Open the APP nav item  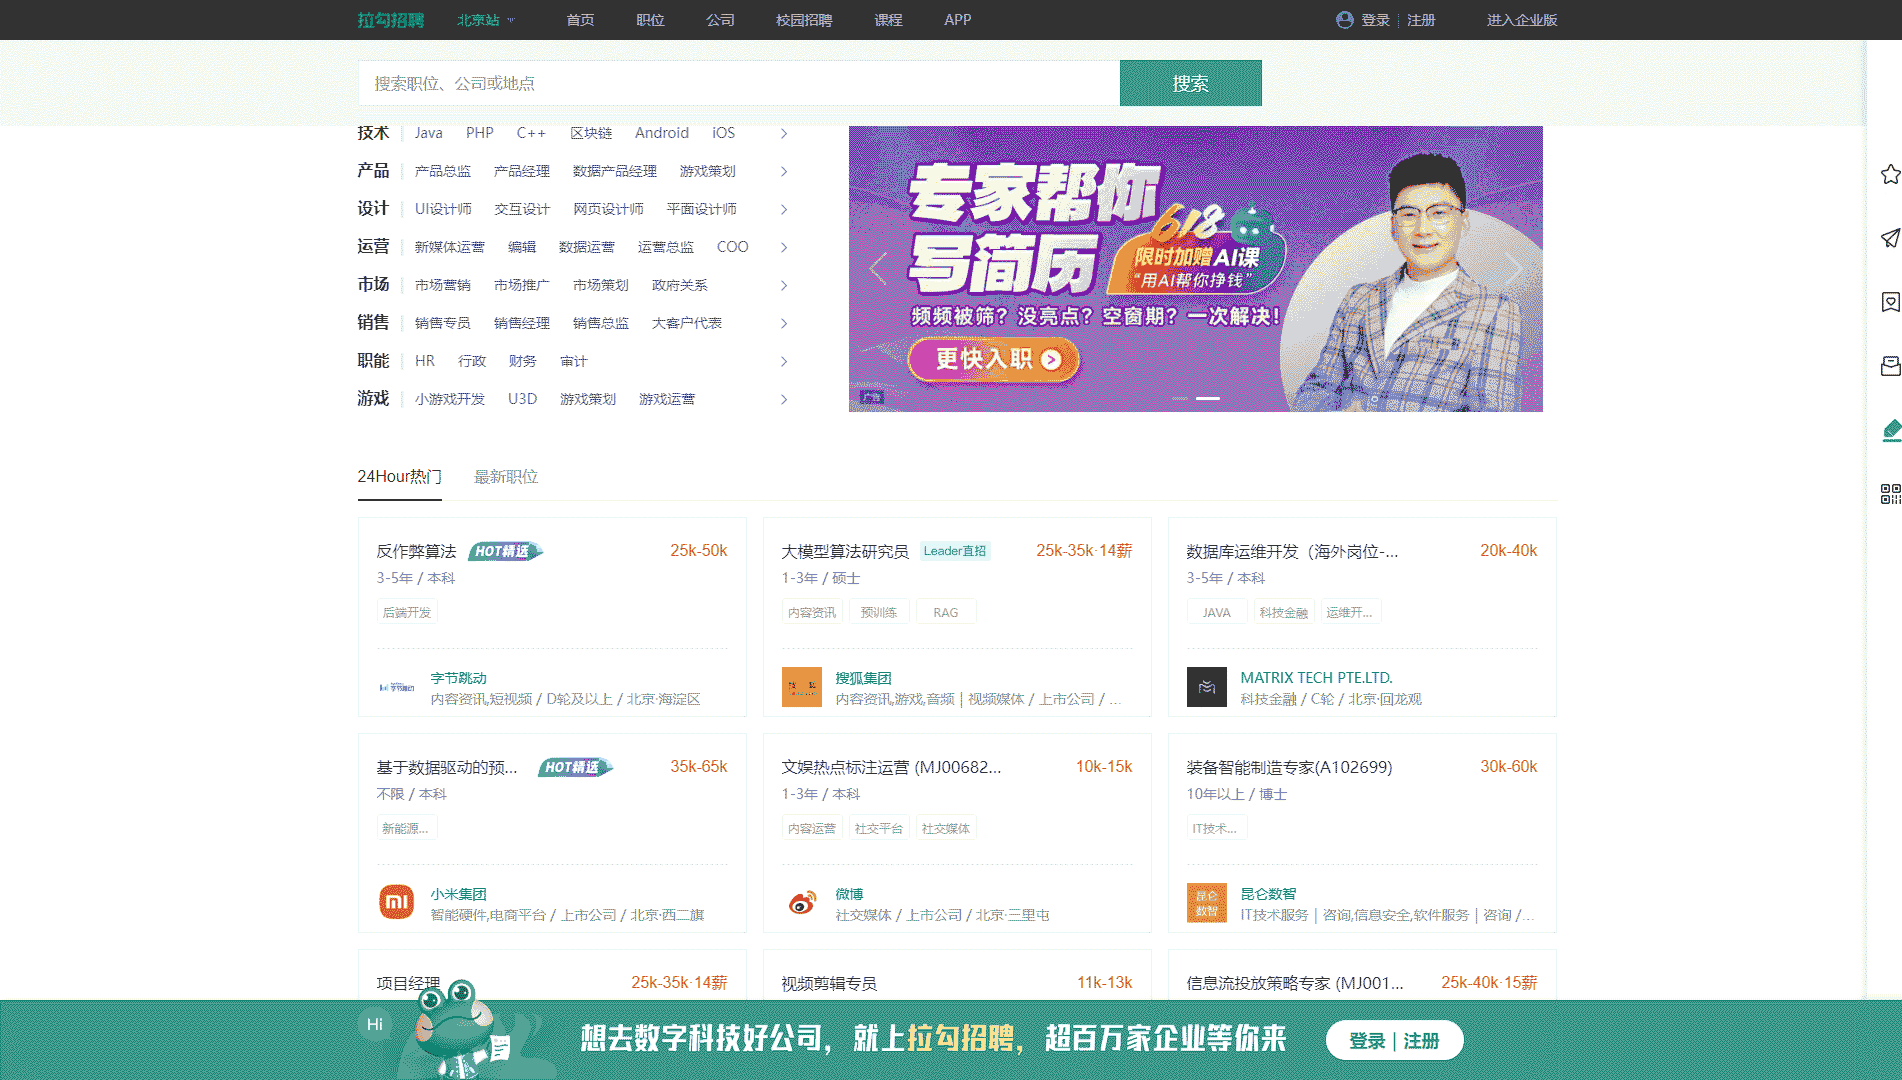(958, 20)
